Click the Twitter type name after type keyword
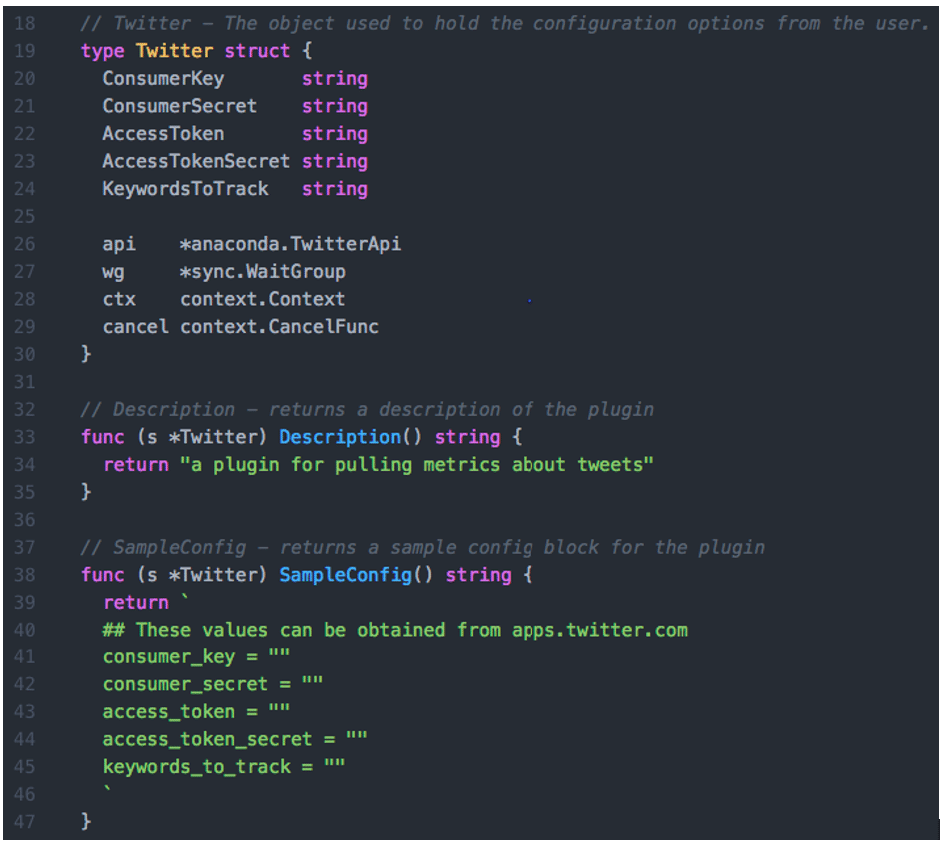 coord(174,51)
